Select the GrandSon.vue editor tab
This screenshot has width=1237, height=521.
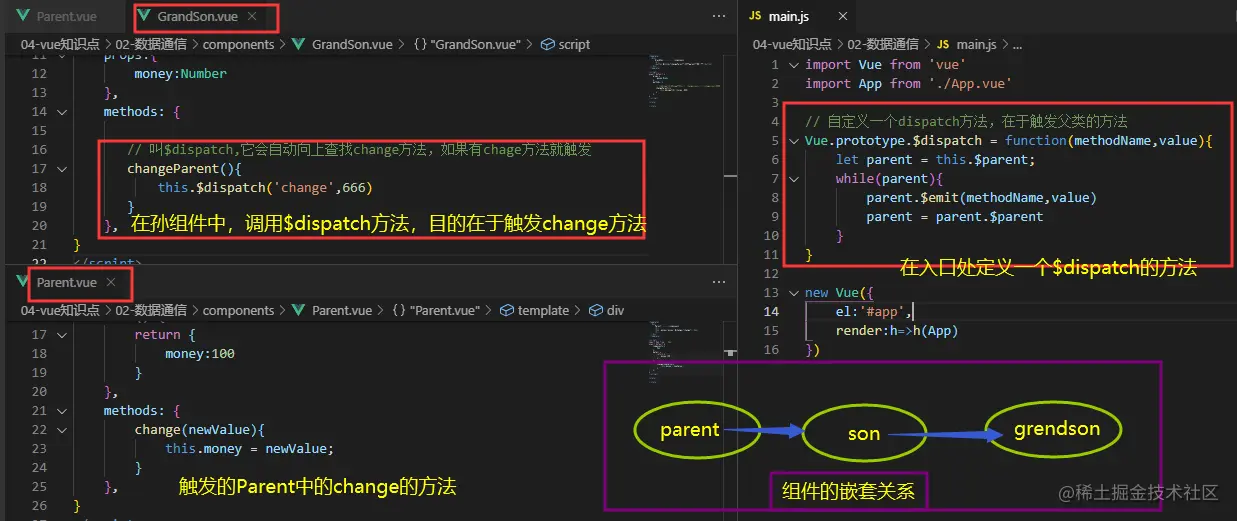pos(196,17)
